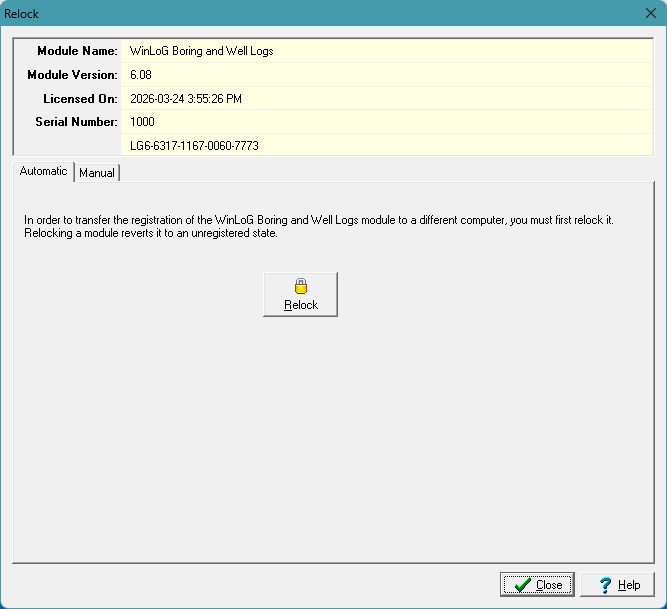
Task: Click the module version value 6.08
Action: [x=141, y=75]
